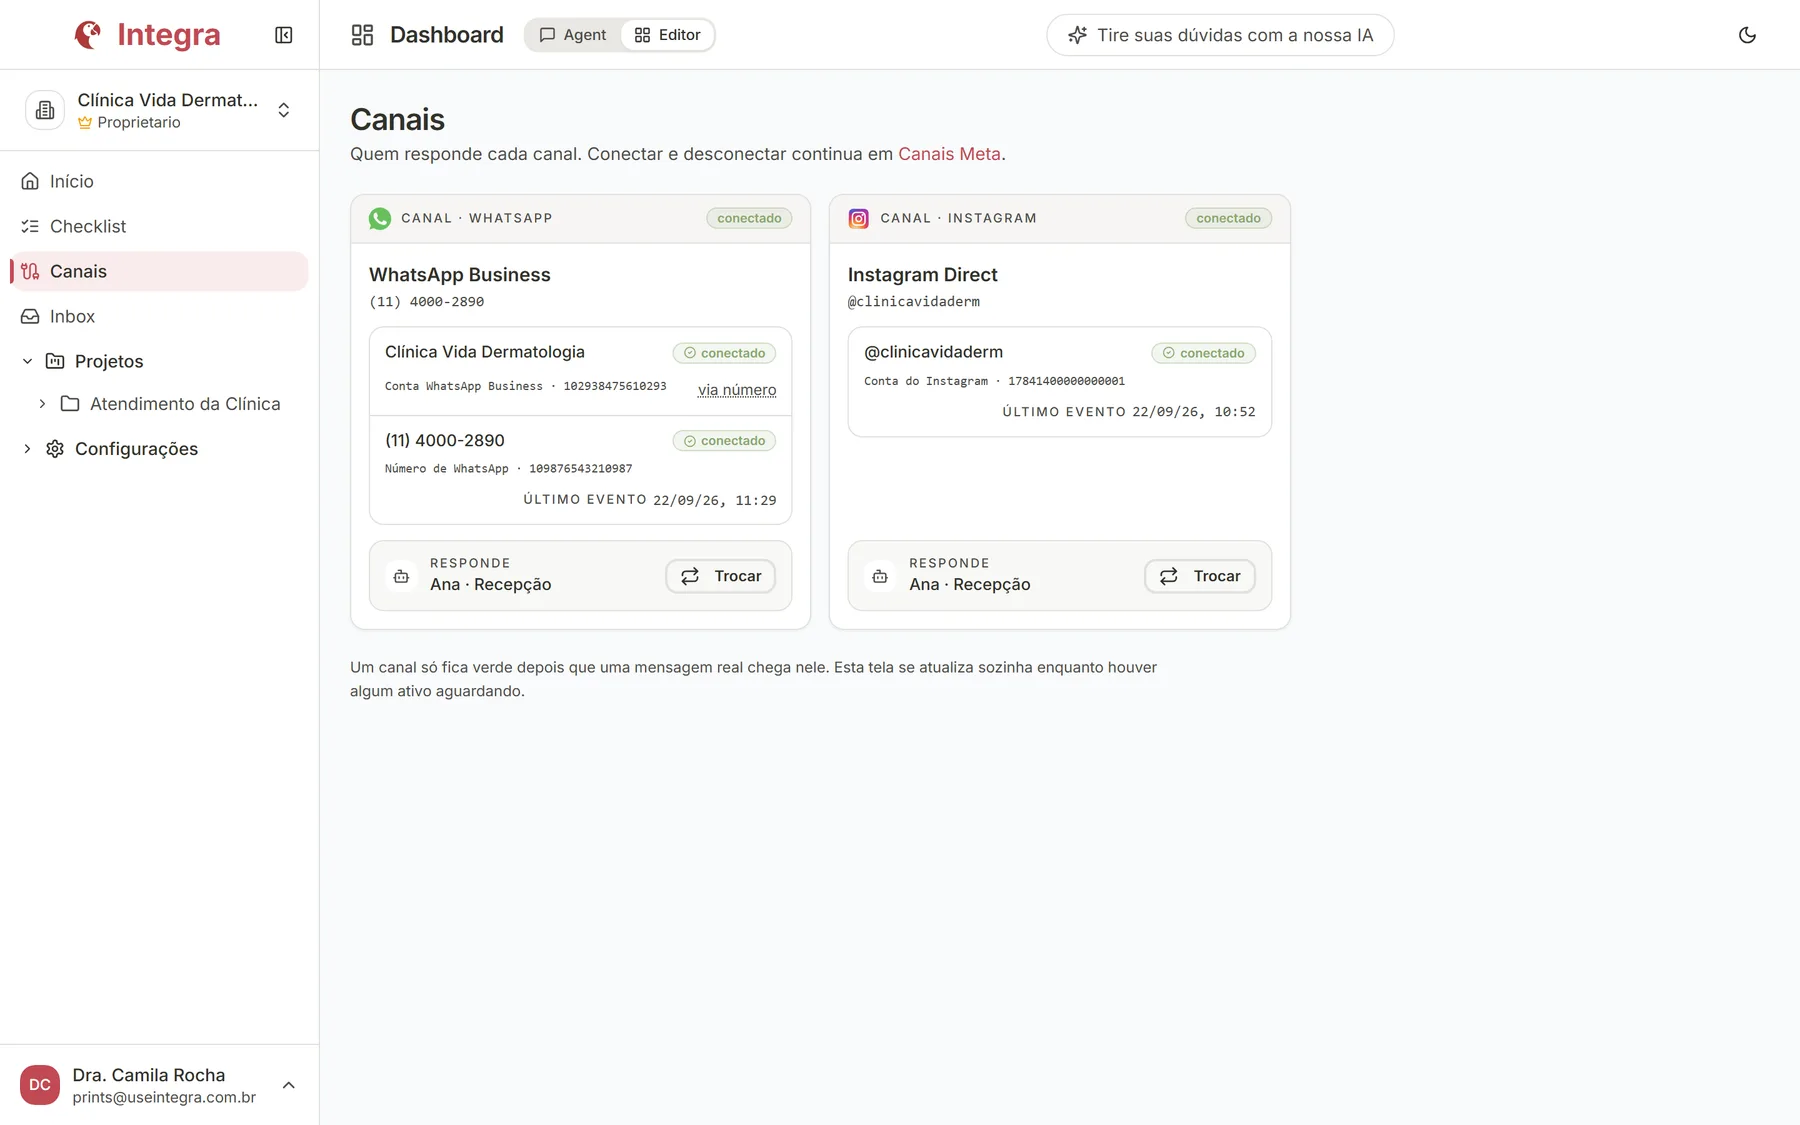
Task: Open the Clínica Vida organization switcher
Action: (x=160, y=110)
